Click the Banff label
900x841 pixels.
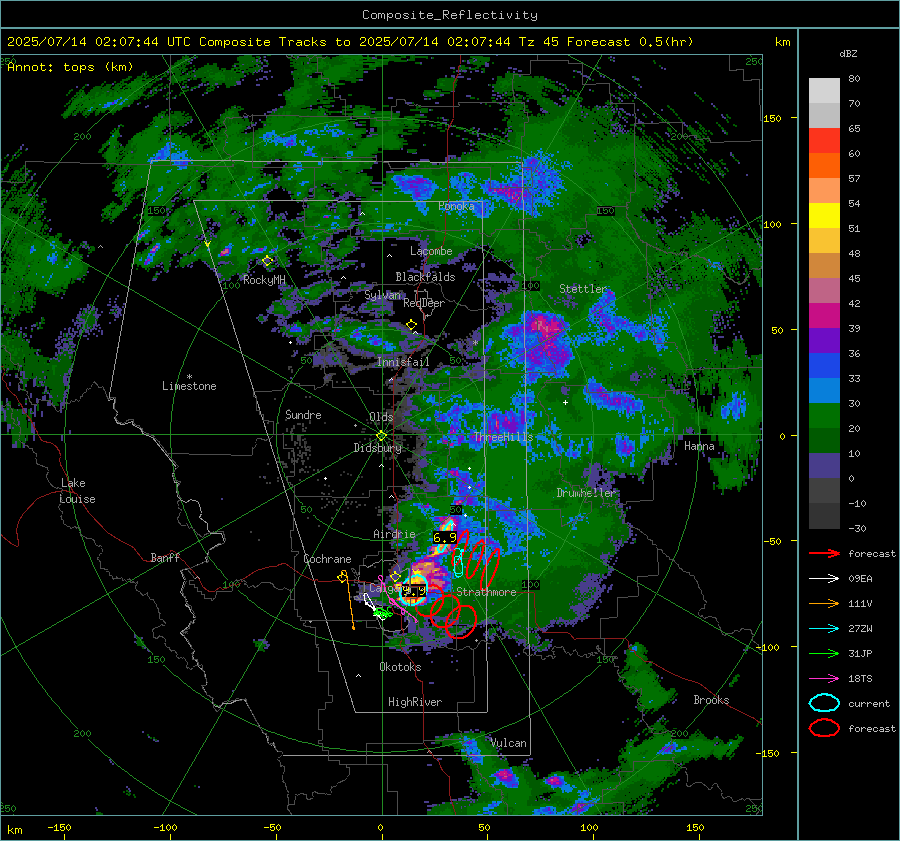pyautogui.click(x=165, y=558)
